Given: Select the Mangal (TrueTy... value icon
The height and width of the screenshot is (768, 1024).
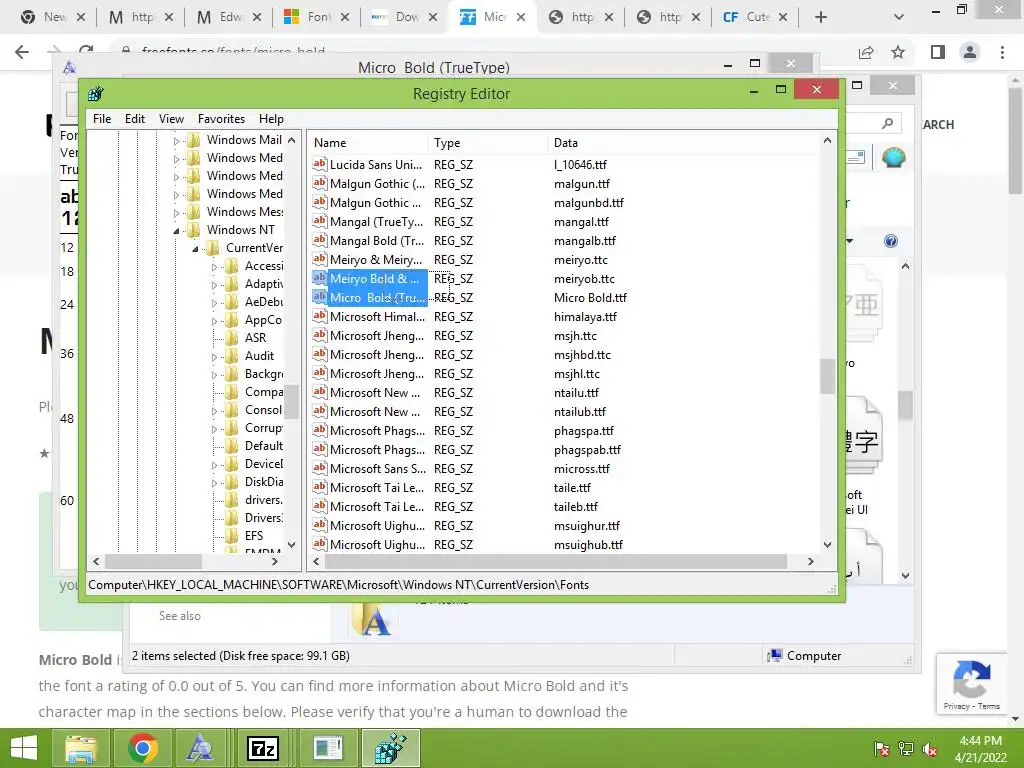Looking at the screenshot, I should [319, 221].
